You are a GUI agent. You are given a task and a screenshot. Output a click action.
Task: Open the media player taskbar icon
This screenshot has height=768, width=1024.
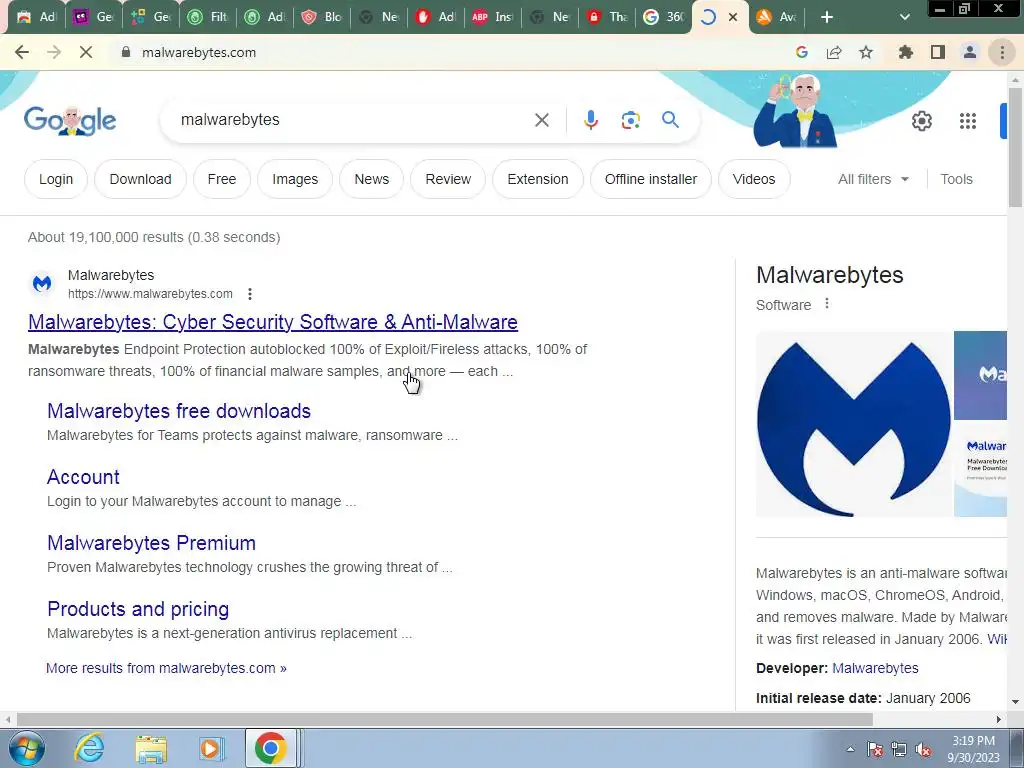(211, 748)
